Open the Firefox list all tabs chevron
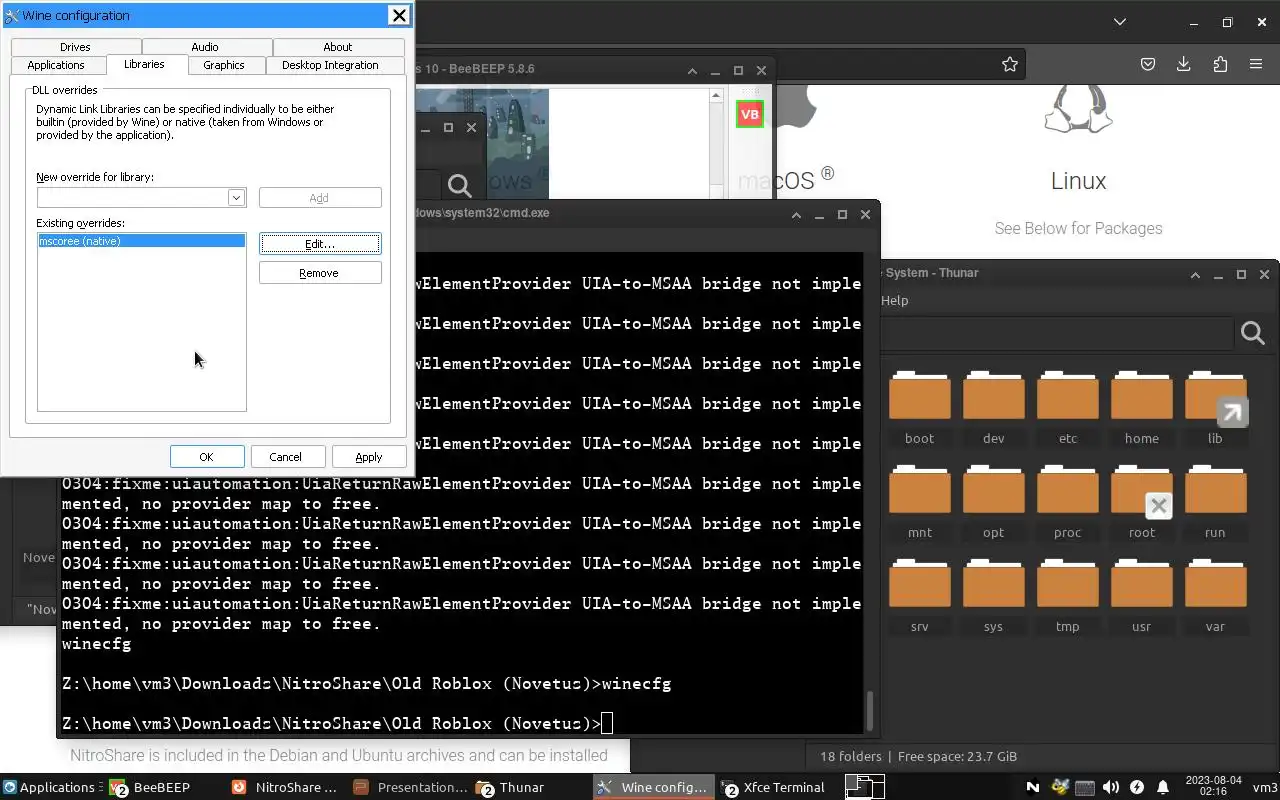Image resolution: width=1280 pixels, height=800 pixels. (x=1119, y=21)
